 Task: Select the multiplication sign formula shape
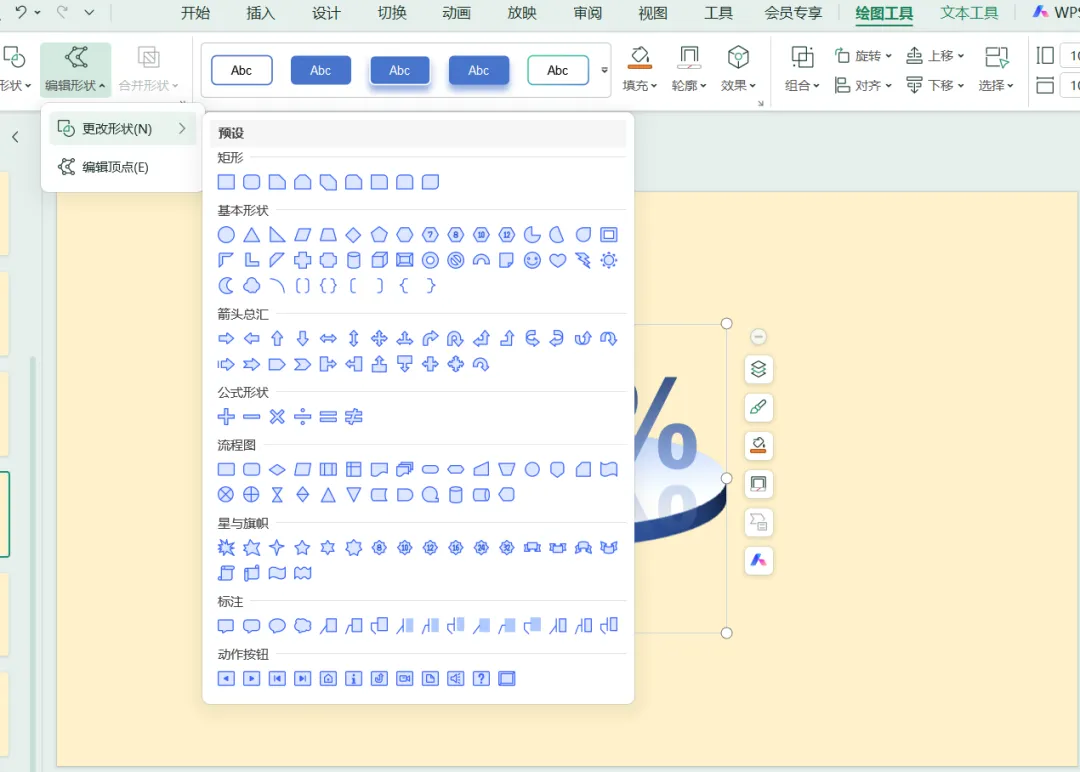tap(277, 417)
